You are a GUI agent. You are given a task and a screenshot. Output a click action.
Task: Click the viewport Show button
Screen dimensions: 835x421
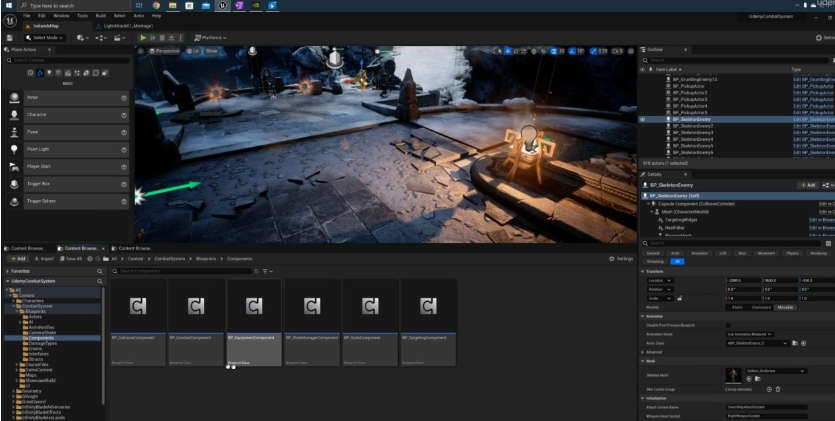click(211, 51)
